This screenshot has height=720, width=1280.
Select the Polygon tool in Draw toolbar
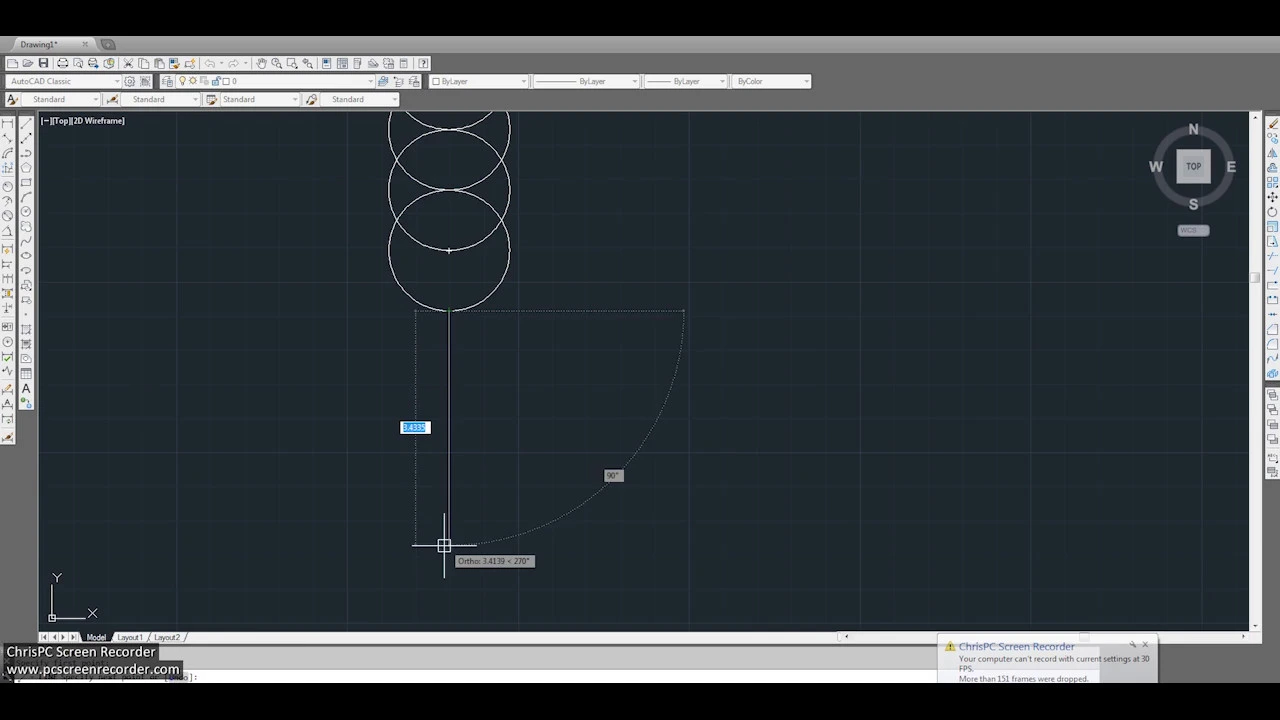coord(26,168)
